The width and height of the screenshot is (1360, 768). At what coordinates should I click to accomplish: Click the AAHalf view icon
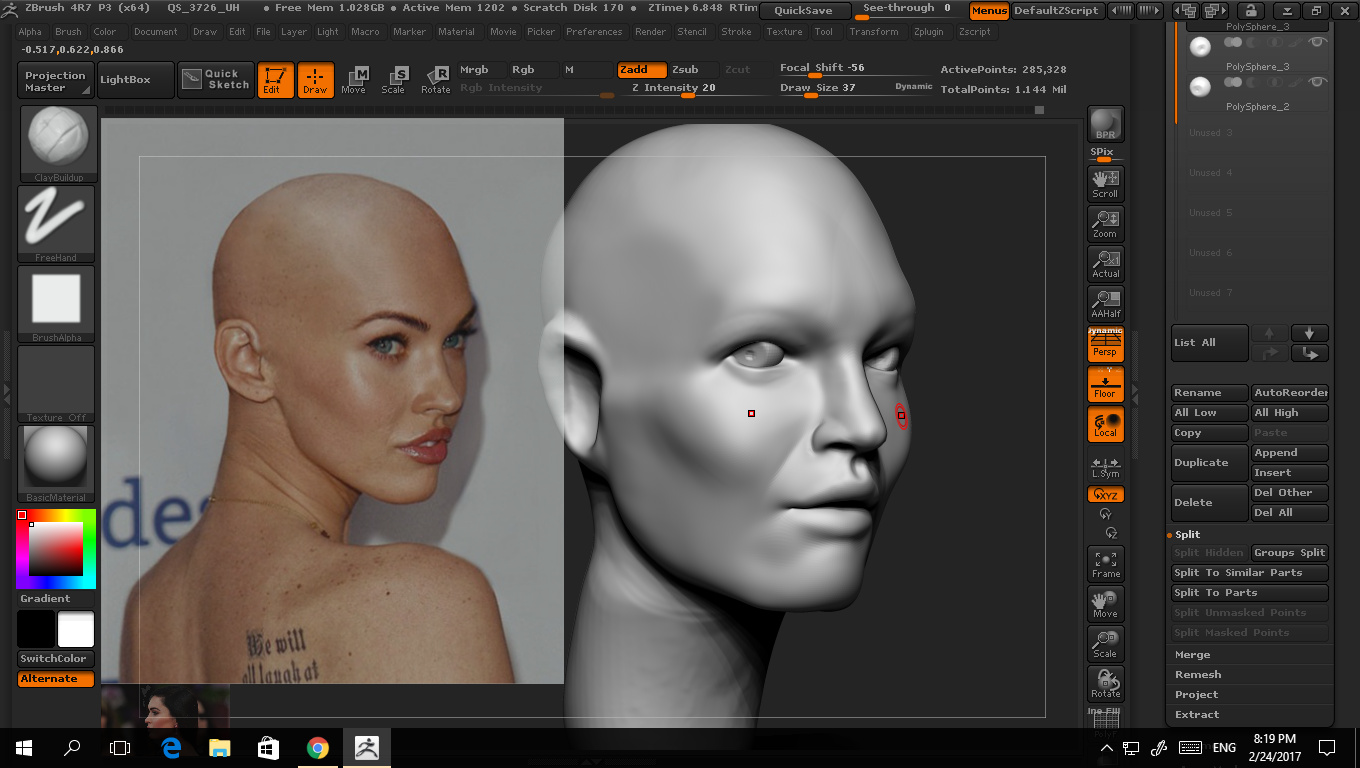pyautogui.click(x=1105, y=303)
